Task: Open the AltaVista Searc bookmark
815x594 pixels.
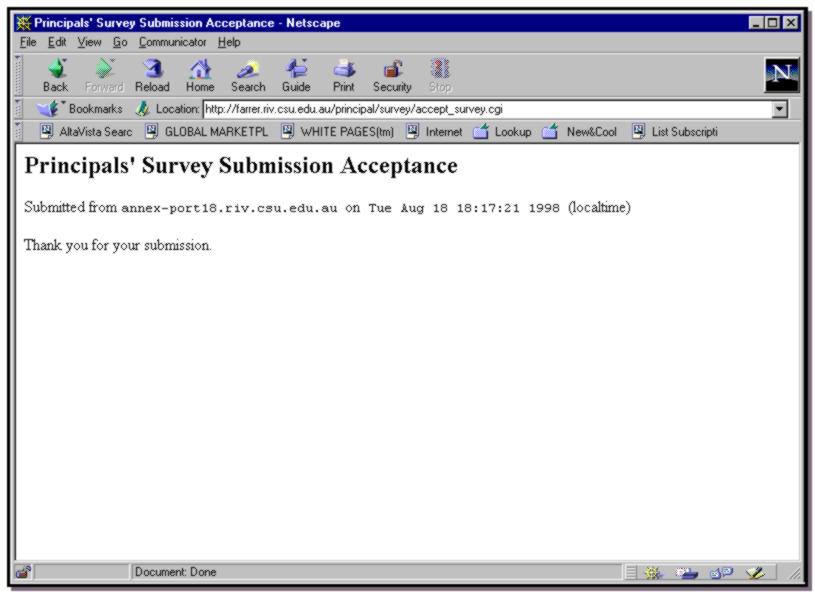Action: pyautogui.click(x=87, y=131)
